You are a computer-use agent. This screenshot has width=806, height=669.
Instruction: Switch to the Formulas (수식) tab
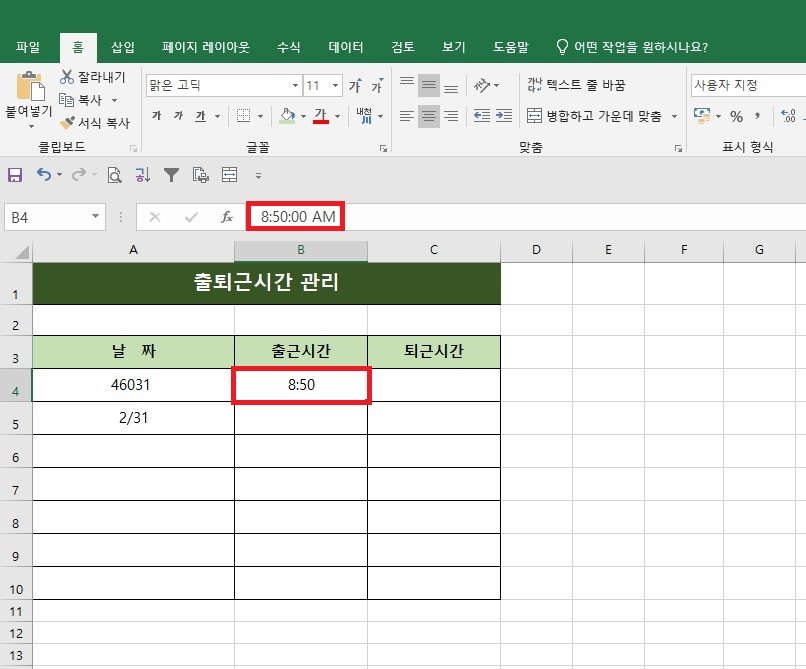[x=288, y=47]
